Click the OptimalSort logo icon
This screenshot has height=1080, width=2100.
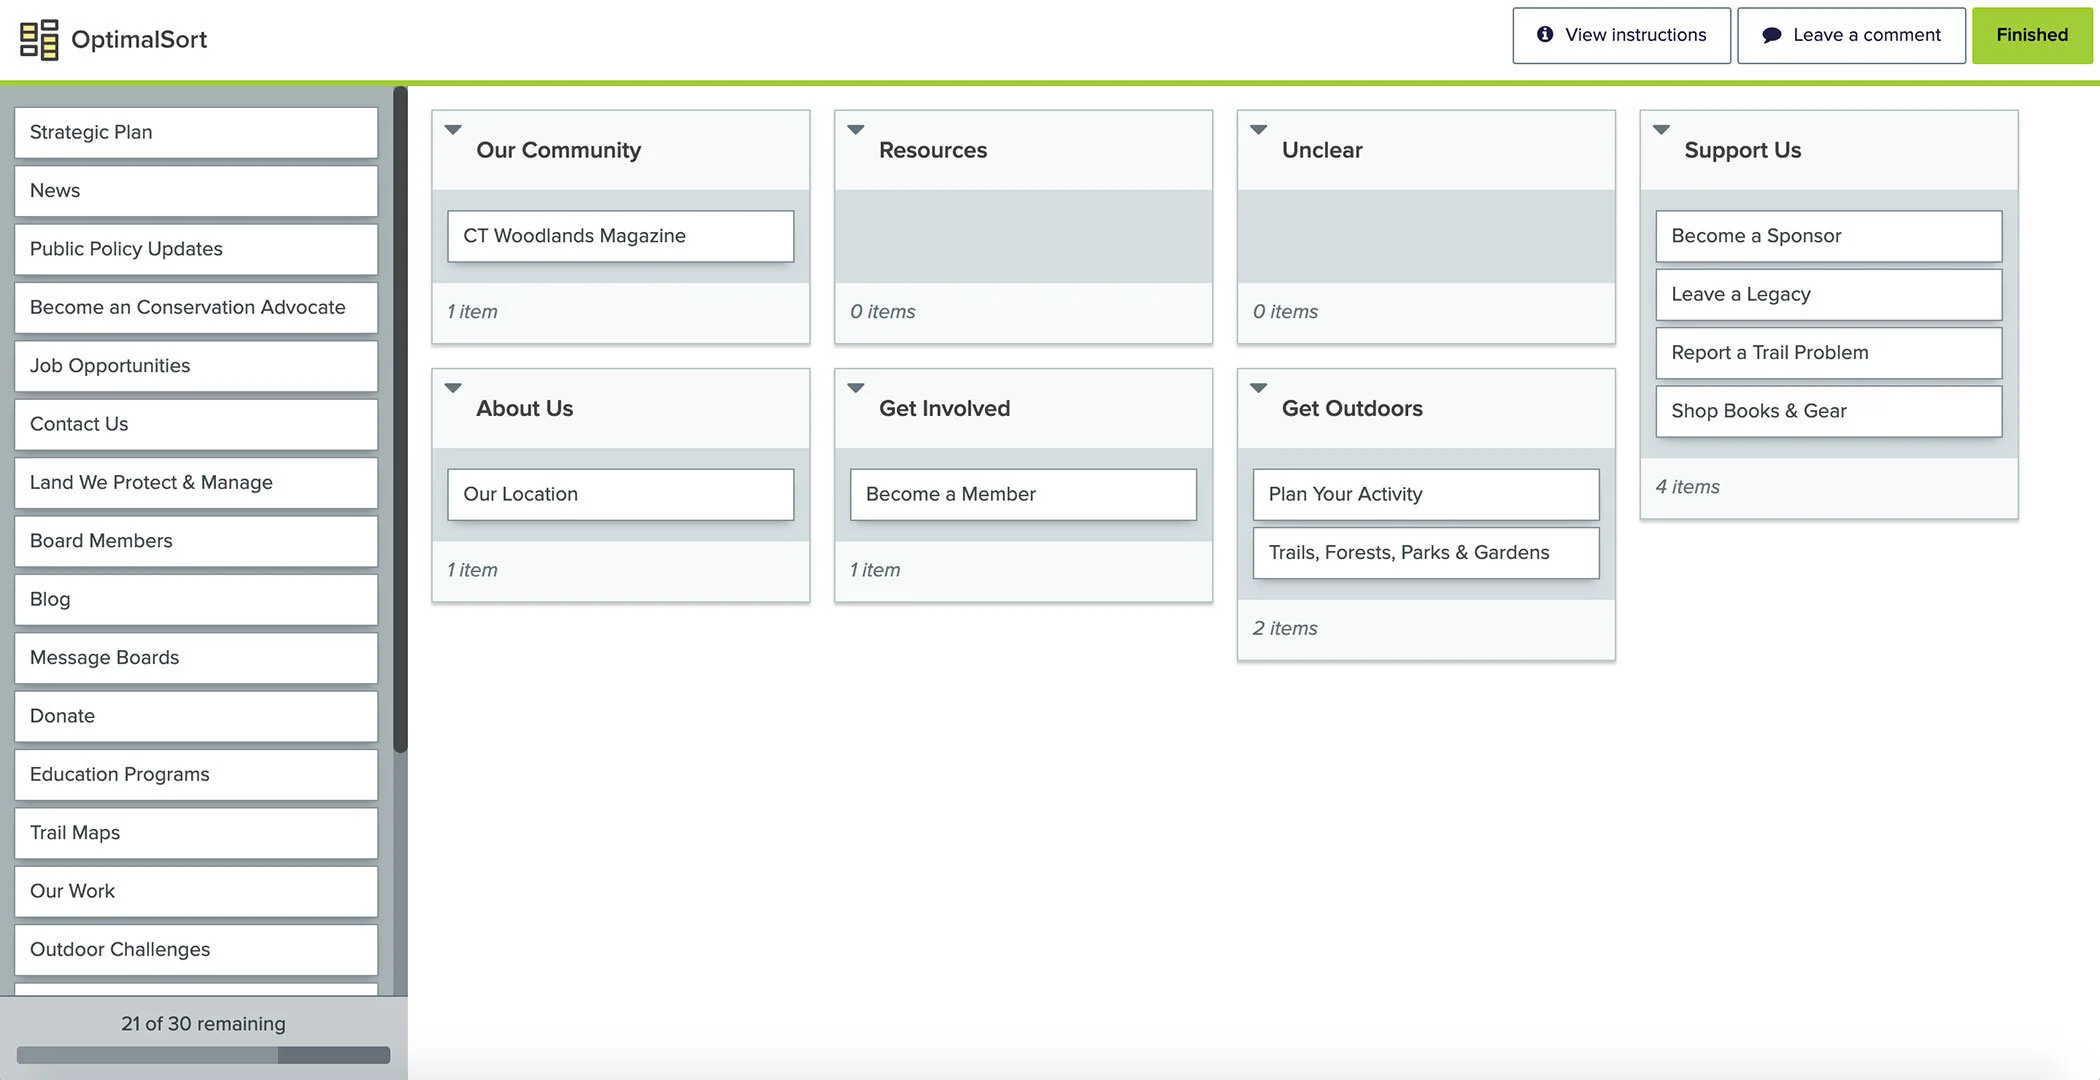click(39, 40)
